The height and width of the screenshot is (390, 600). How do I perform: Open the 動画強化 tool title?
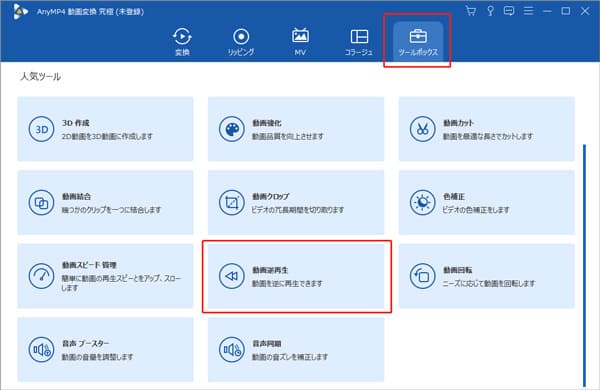point(267,123)
